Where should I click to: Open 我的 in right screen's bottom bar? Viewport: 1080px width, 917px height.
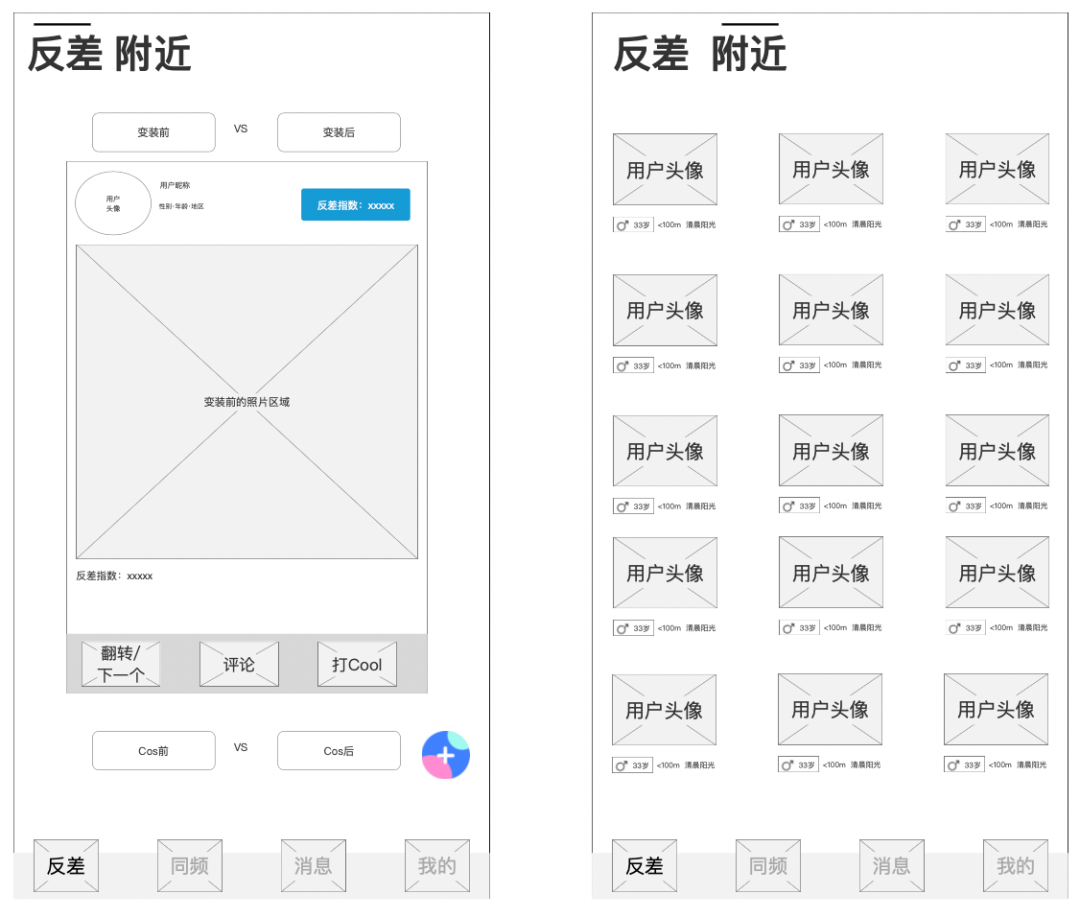1015,865
